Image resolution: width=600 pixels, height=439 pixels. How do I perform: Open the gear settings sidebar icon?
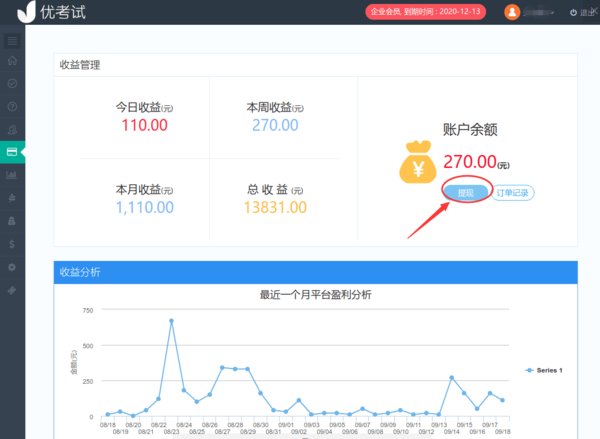click(x=12, y=267)
